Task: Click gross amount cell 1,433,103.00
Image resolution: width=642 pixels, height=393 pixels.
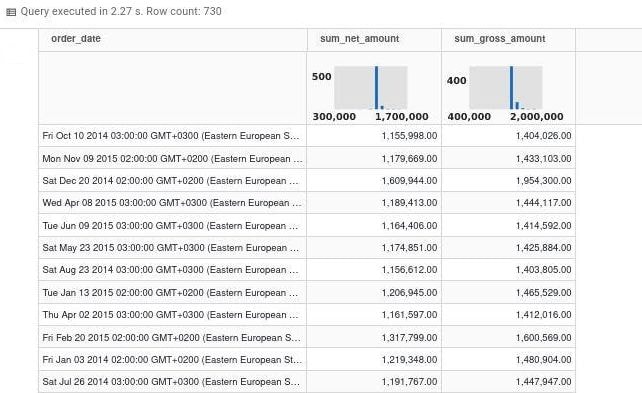Action: 509,158
